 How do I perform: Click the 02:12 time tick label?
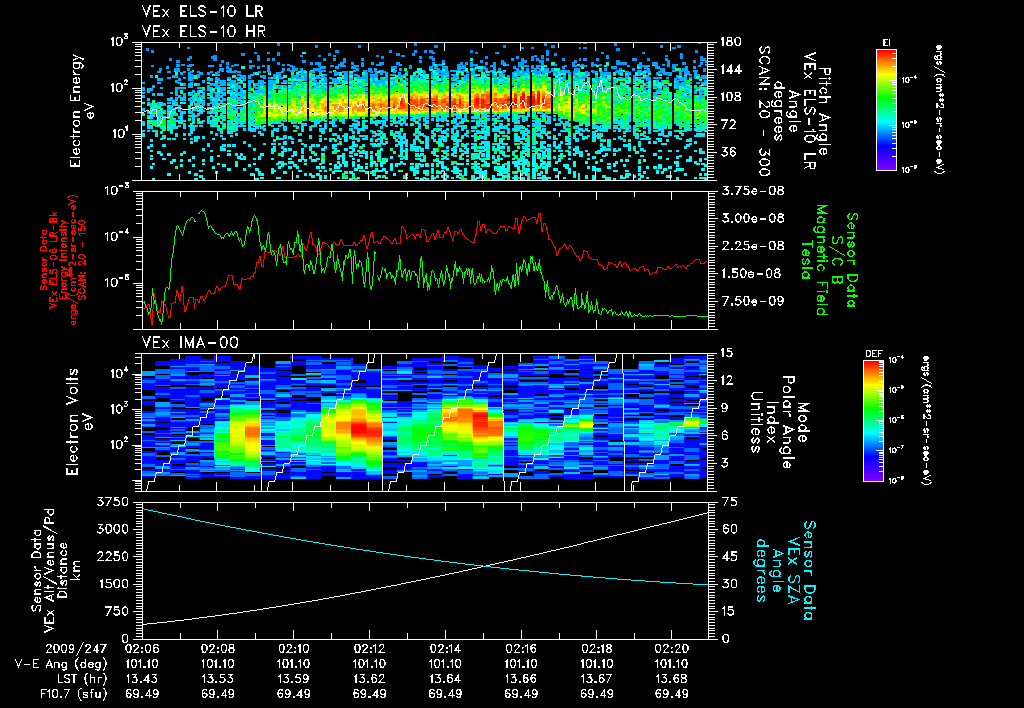[x=369, y=649]
